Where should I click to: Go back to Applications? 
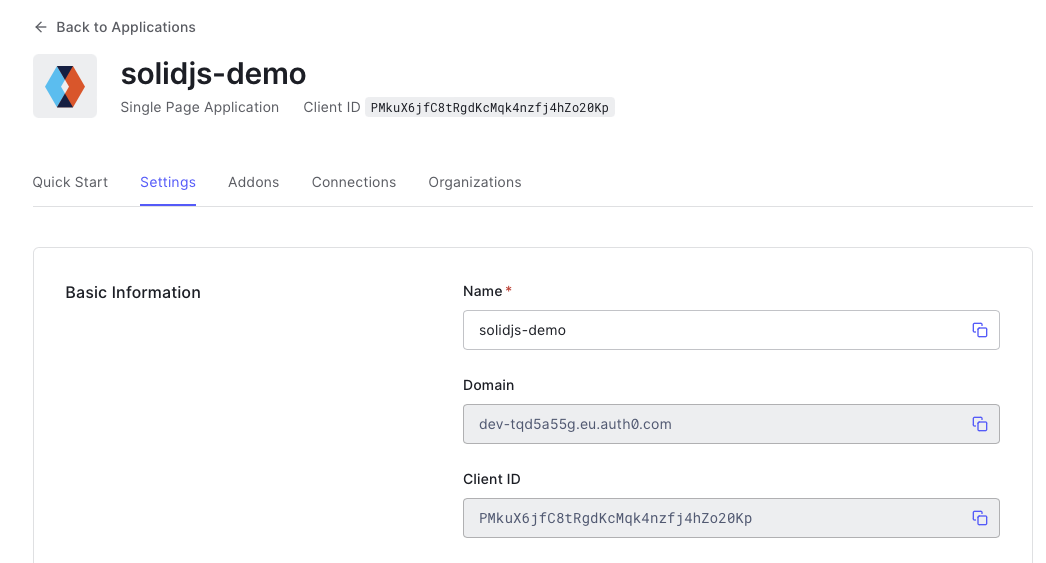[115, 27]
